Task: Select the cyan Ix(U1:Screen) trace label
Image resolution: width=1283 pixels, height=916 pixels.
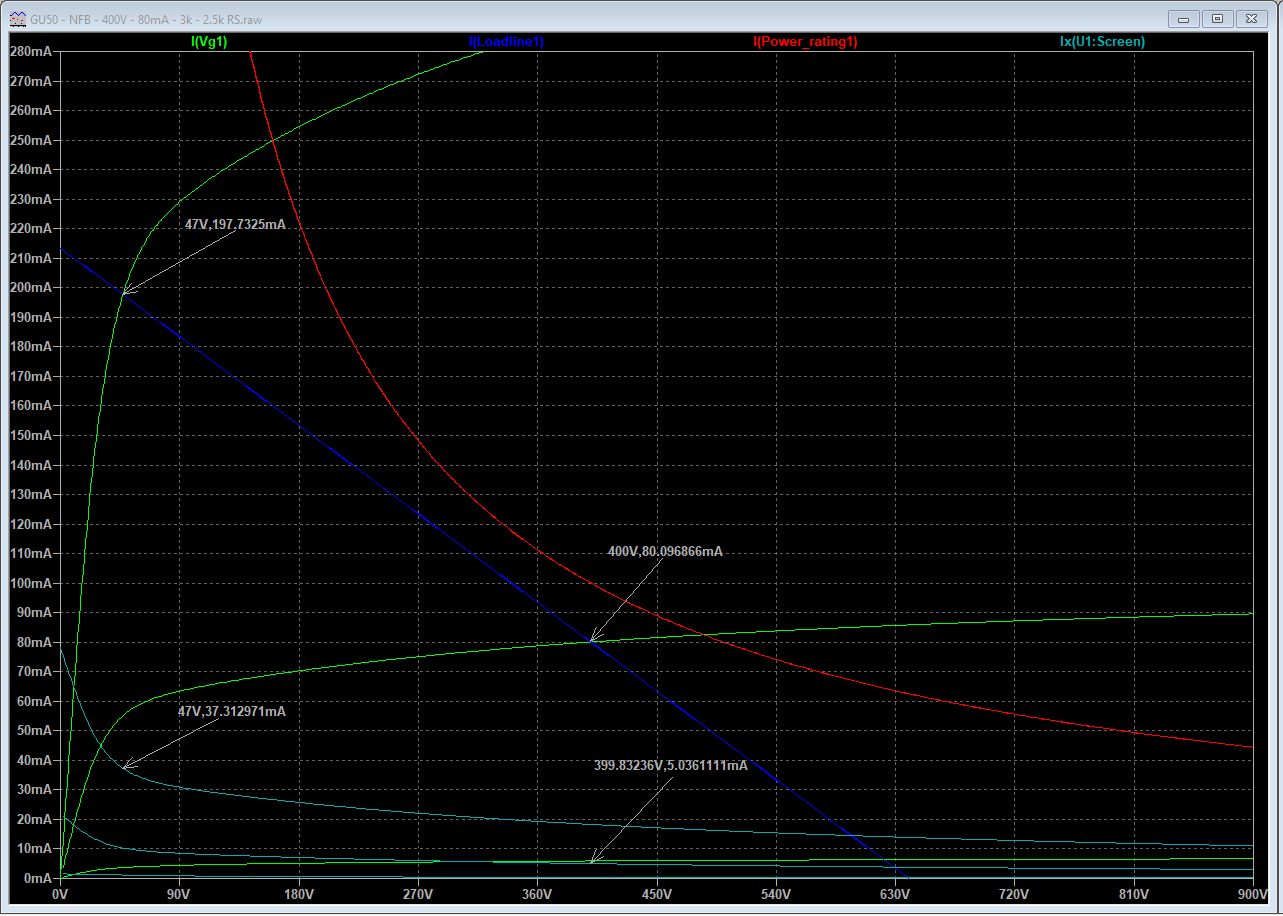Action: tap(1102, 42)
